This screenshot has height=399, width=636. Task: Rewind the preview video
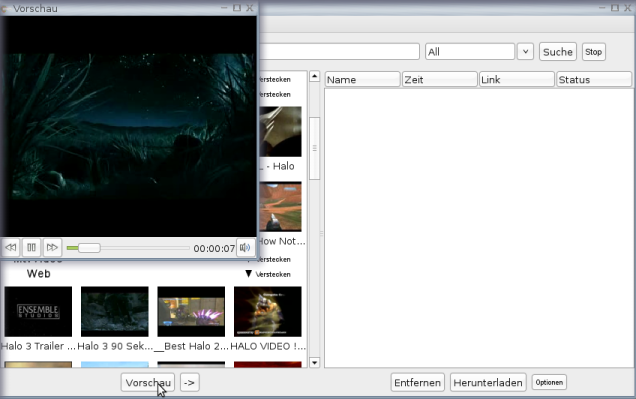[x=11, y=247]
